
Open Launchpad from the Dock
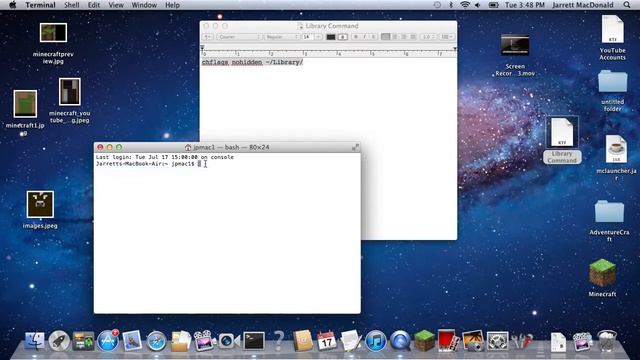[x=59, y=340]
